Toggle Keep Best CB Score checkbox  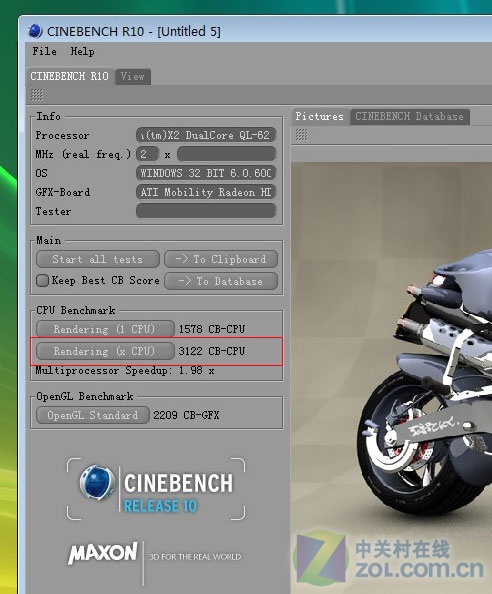(x=42, y=281)
